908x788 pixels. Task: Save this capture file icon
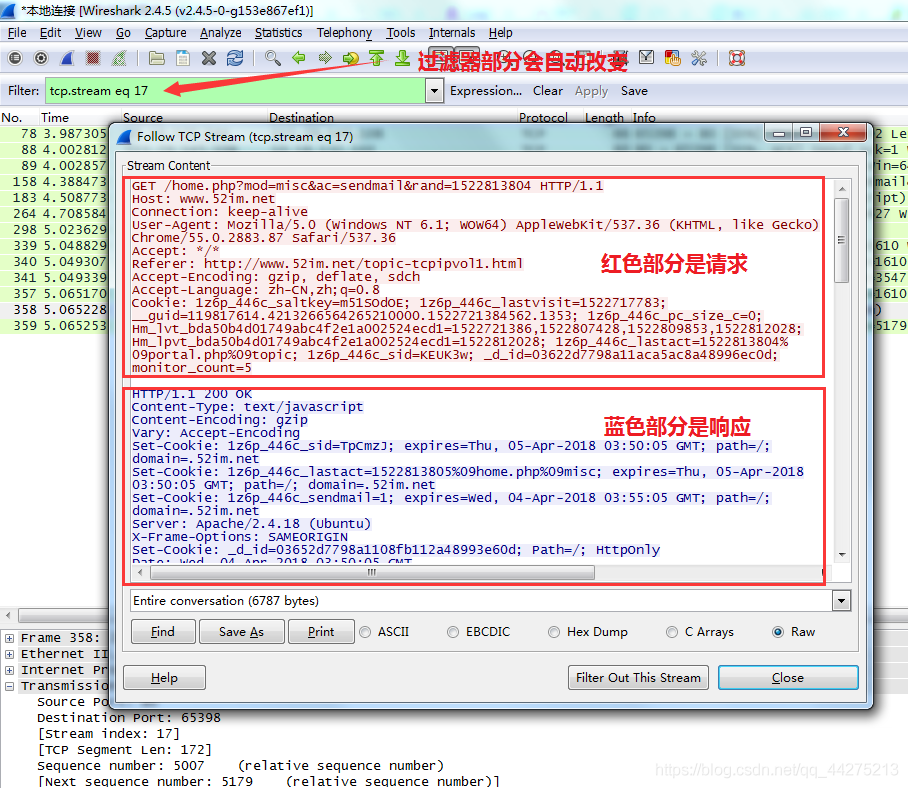pyautogui.click(x=183, y=58)
